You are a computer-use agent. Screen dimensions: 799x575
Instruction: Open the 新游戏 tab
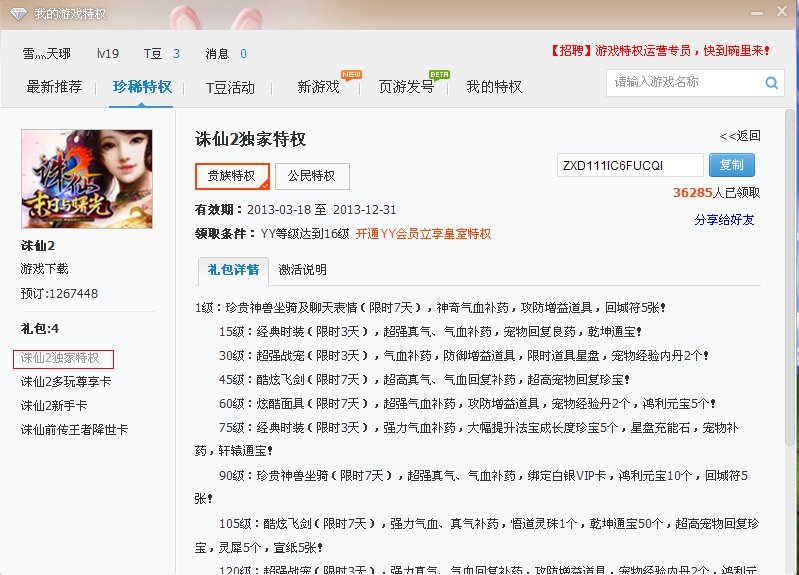(x=318, y=87)
